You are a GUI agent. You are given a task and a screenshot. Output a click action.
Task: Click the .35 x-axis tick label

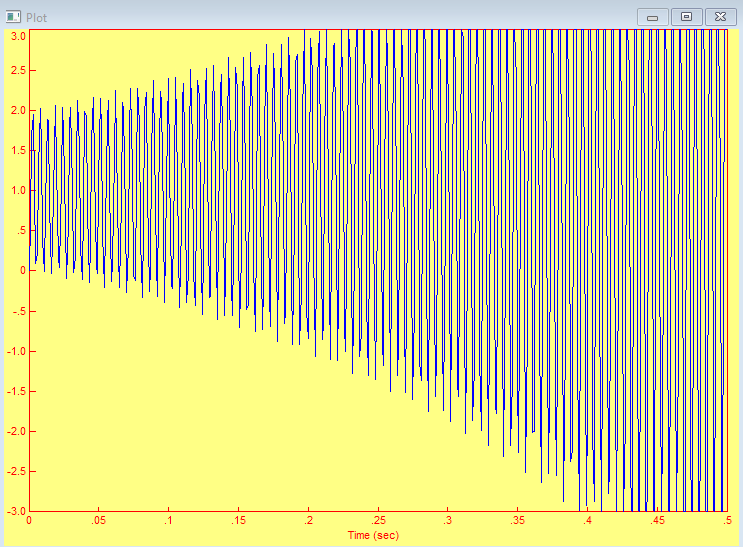(x=518, y=521)
